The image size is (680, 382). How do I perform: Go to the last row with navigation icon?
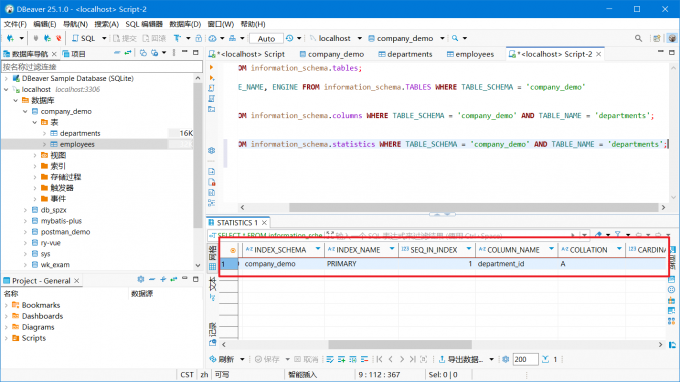pos(412,359)
